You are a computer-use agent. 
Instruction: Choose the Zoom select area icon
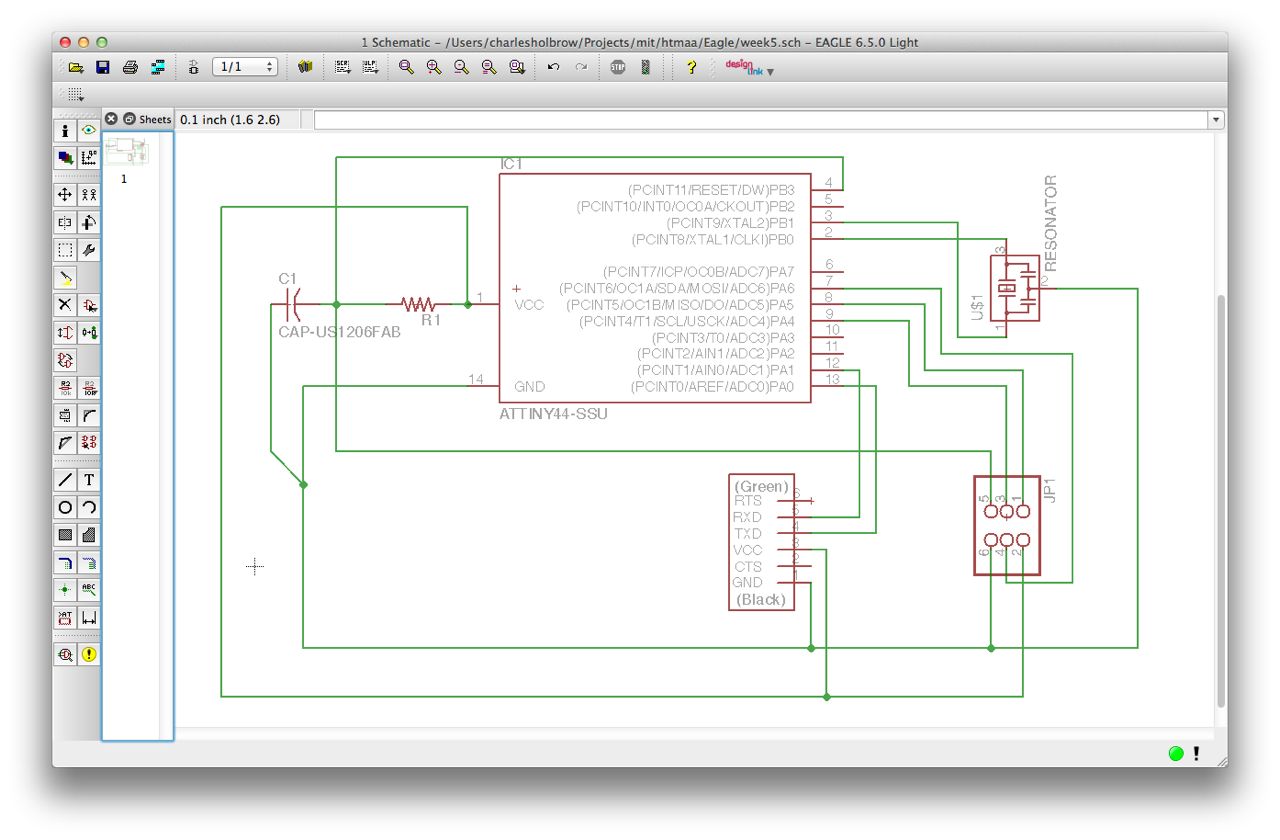pyautogui.click(x=517, y=67)
